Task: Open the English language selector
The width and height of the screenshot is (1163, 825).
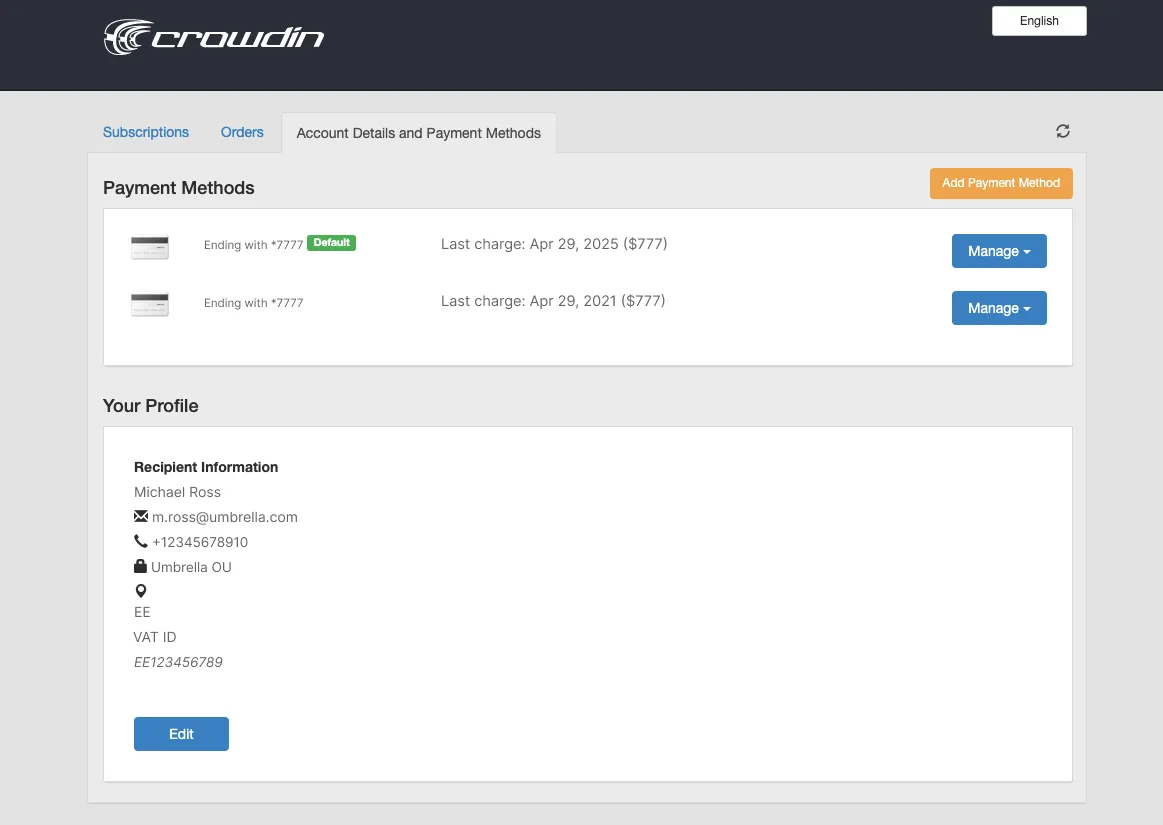Action: coord(1039,21)
